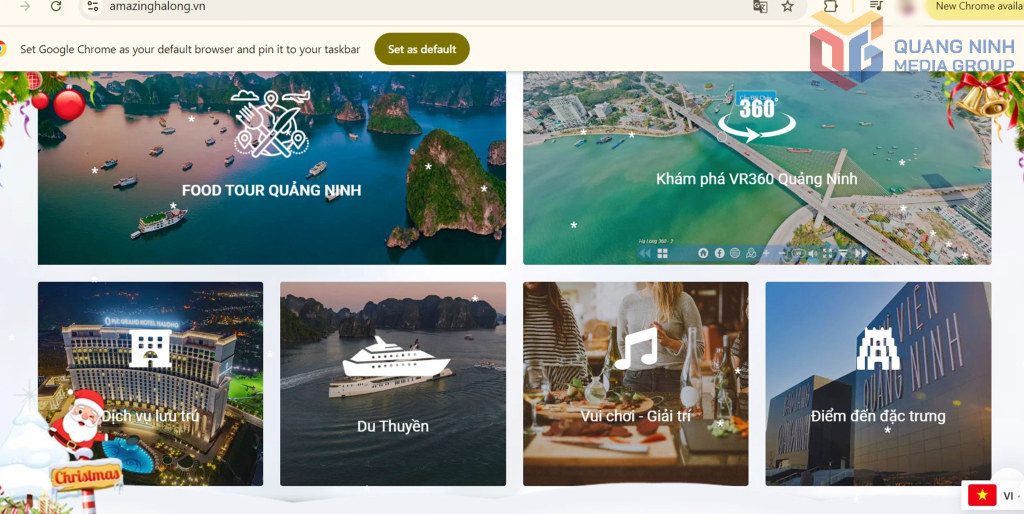
Task: Open the site information icon in address bar
Action: coord(92,6)
